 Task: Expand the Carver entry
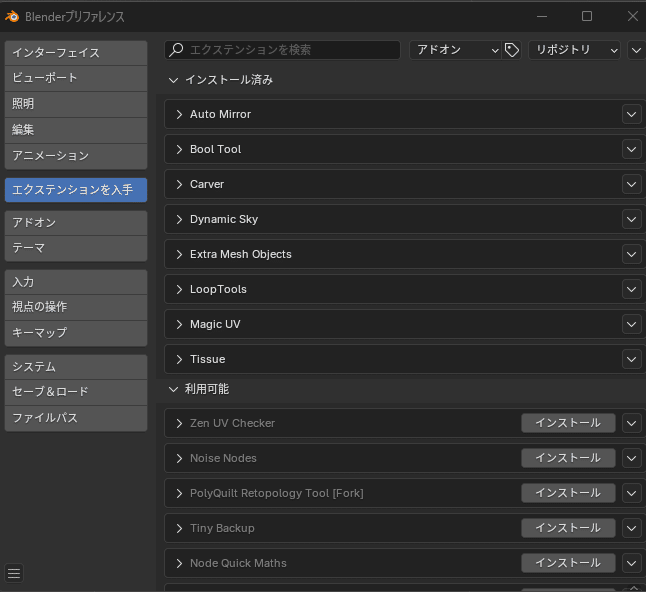[179, 184]
